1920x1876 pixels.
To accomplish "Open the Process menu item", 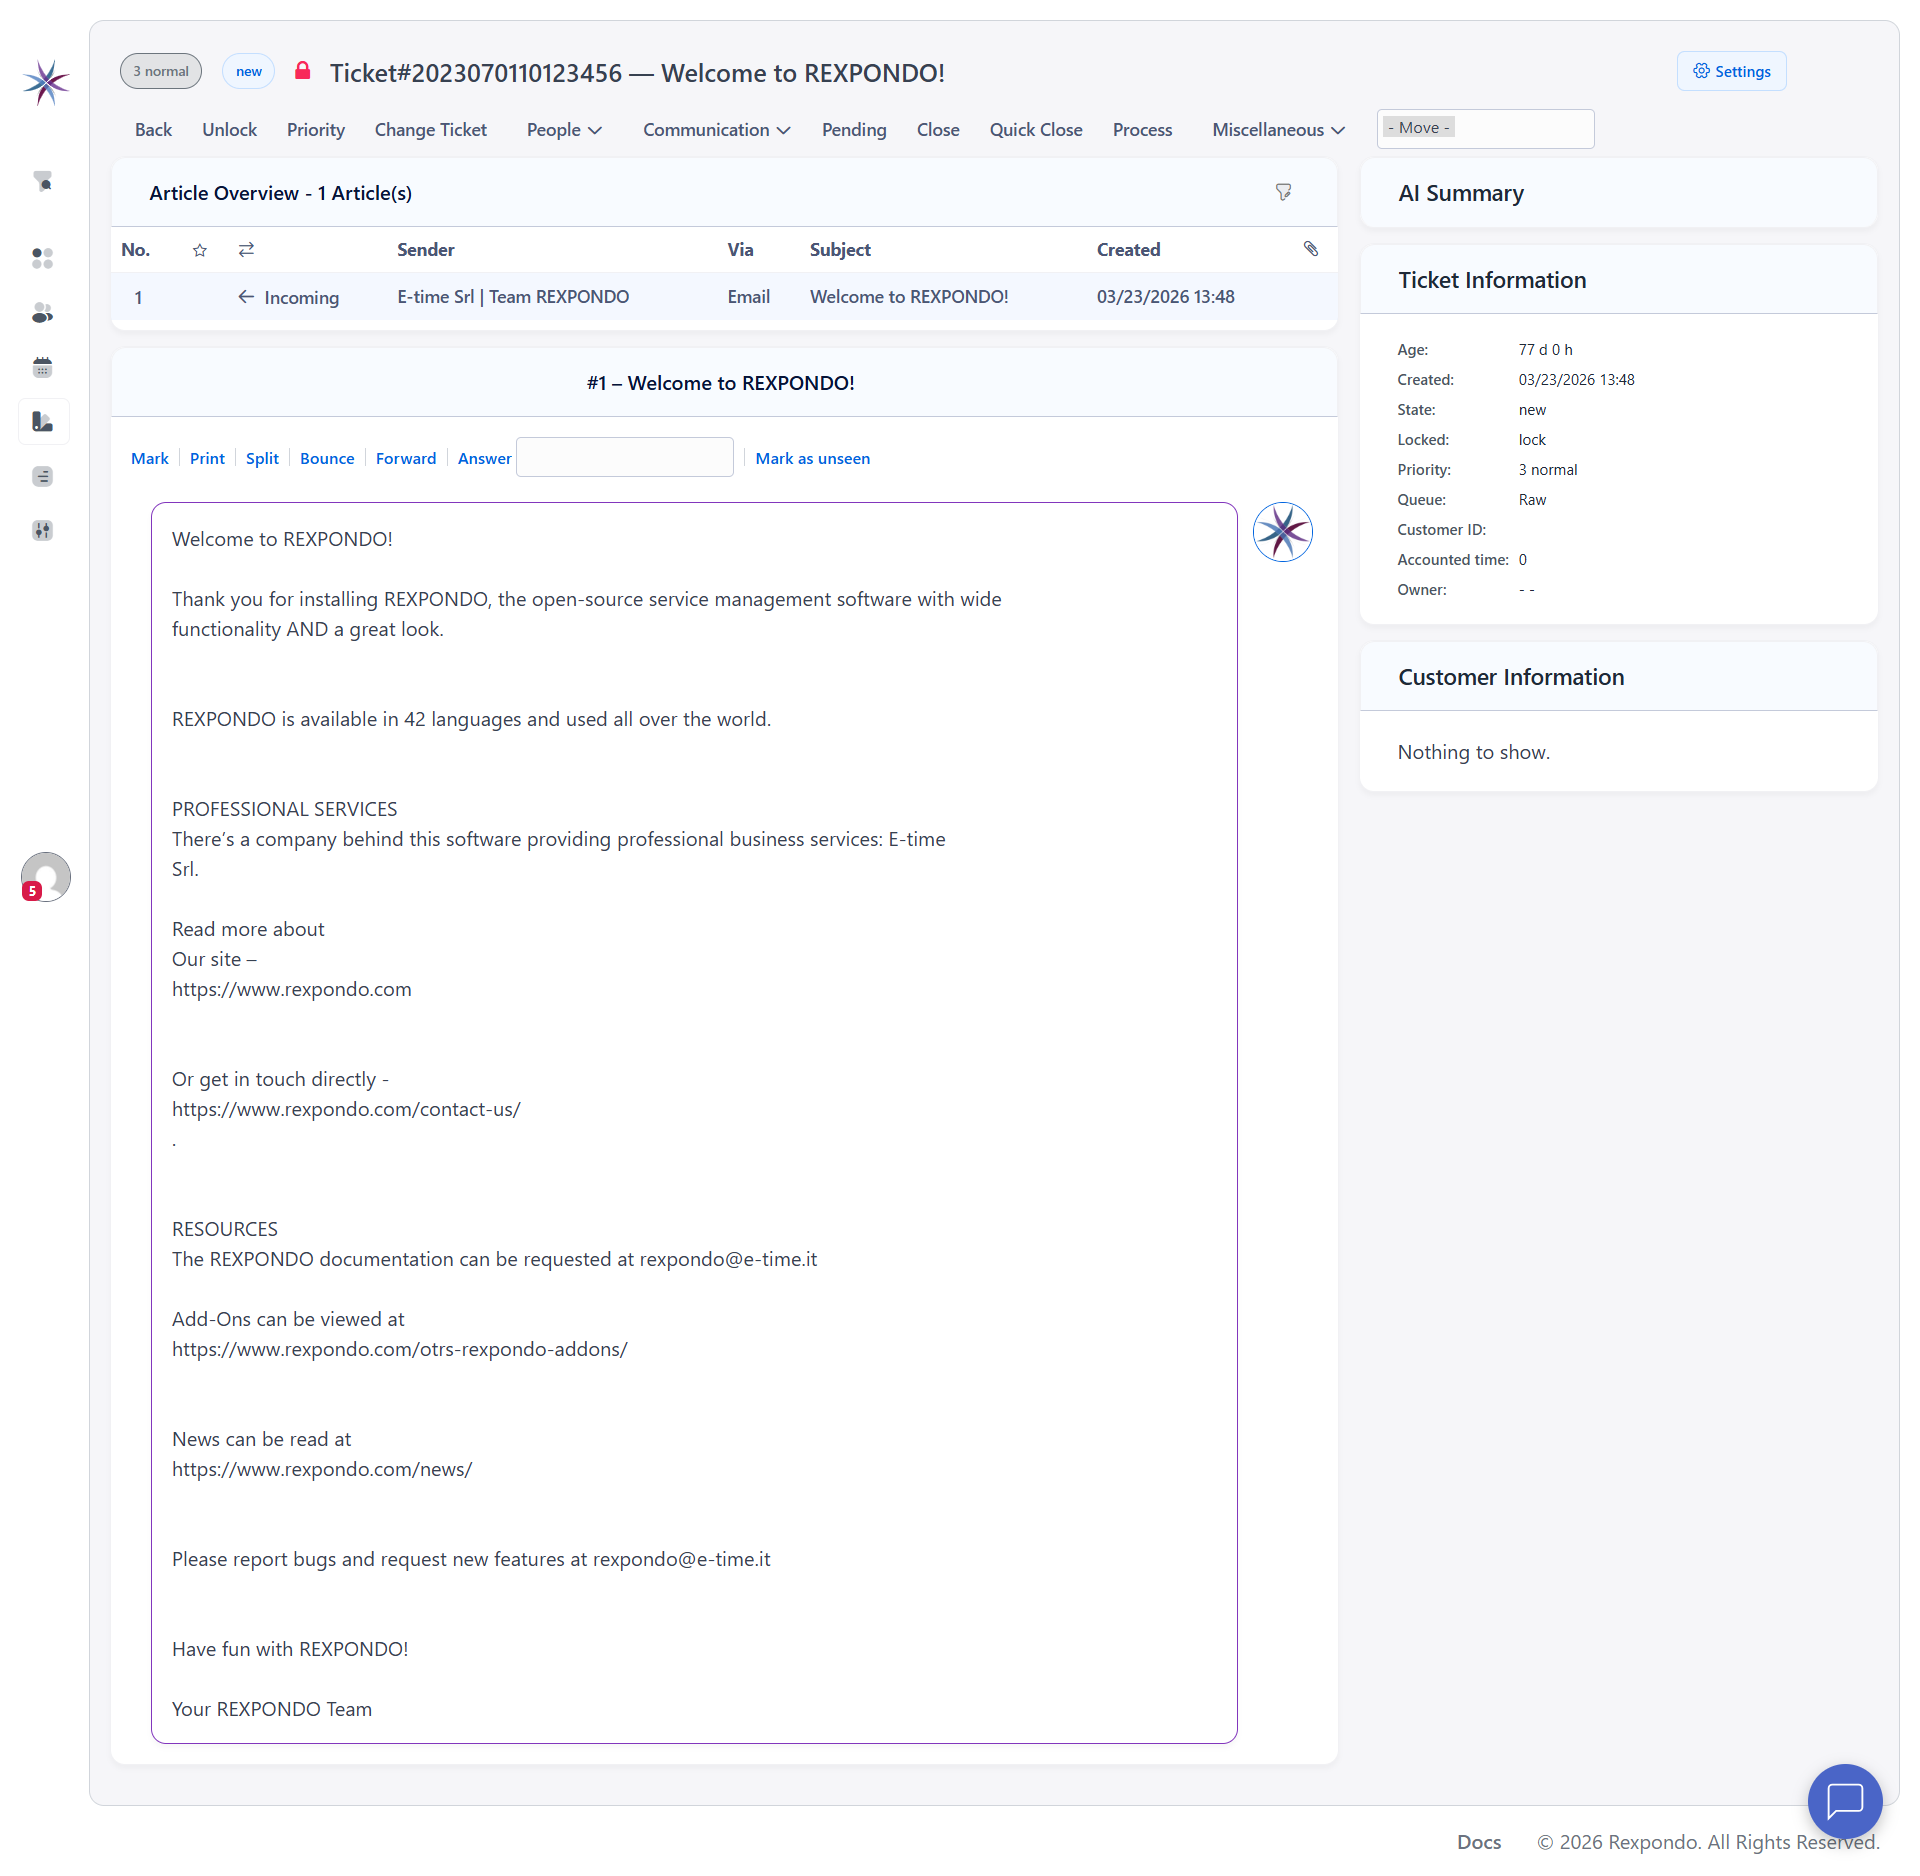I will [x=1142, y=130].
